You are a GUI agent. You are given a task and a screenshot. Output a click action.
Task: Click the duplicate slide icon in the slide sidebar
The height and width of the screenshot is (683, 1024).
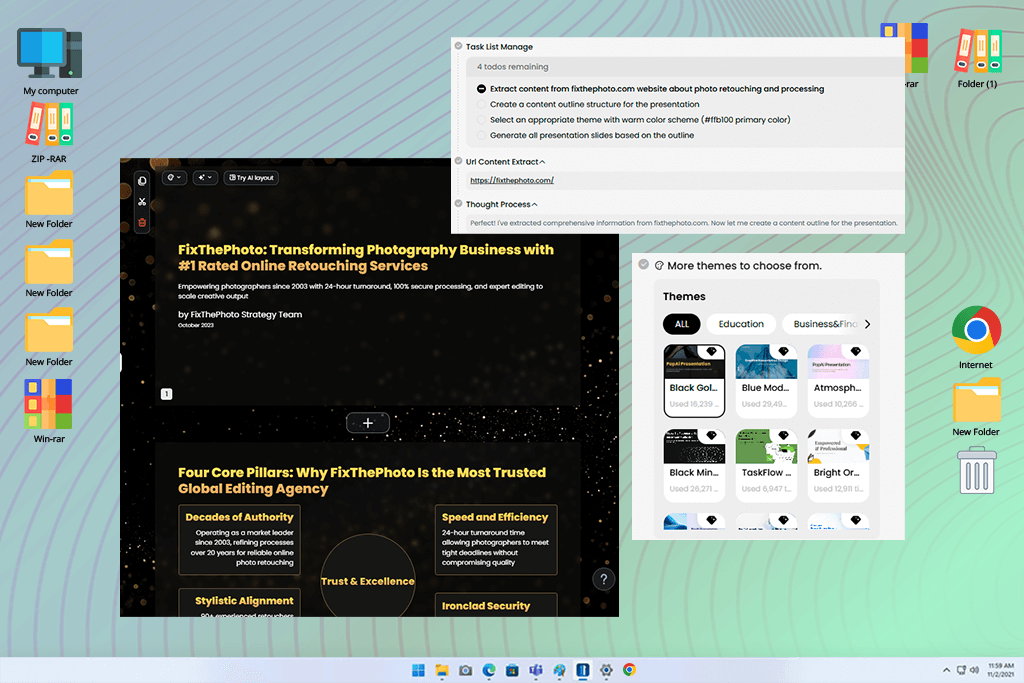tap(142, 181)
